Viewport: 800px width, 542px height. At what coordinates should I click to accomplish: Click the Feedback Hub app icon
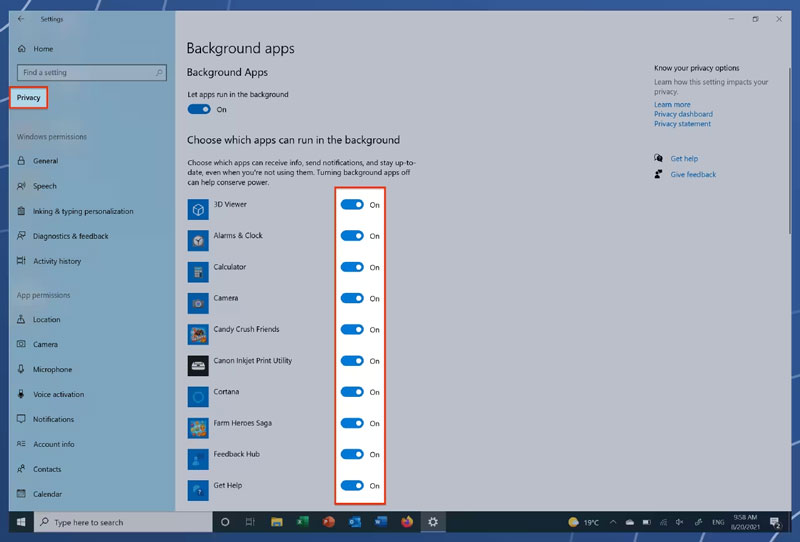[x=198, y=459]
